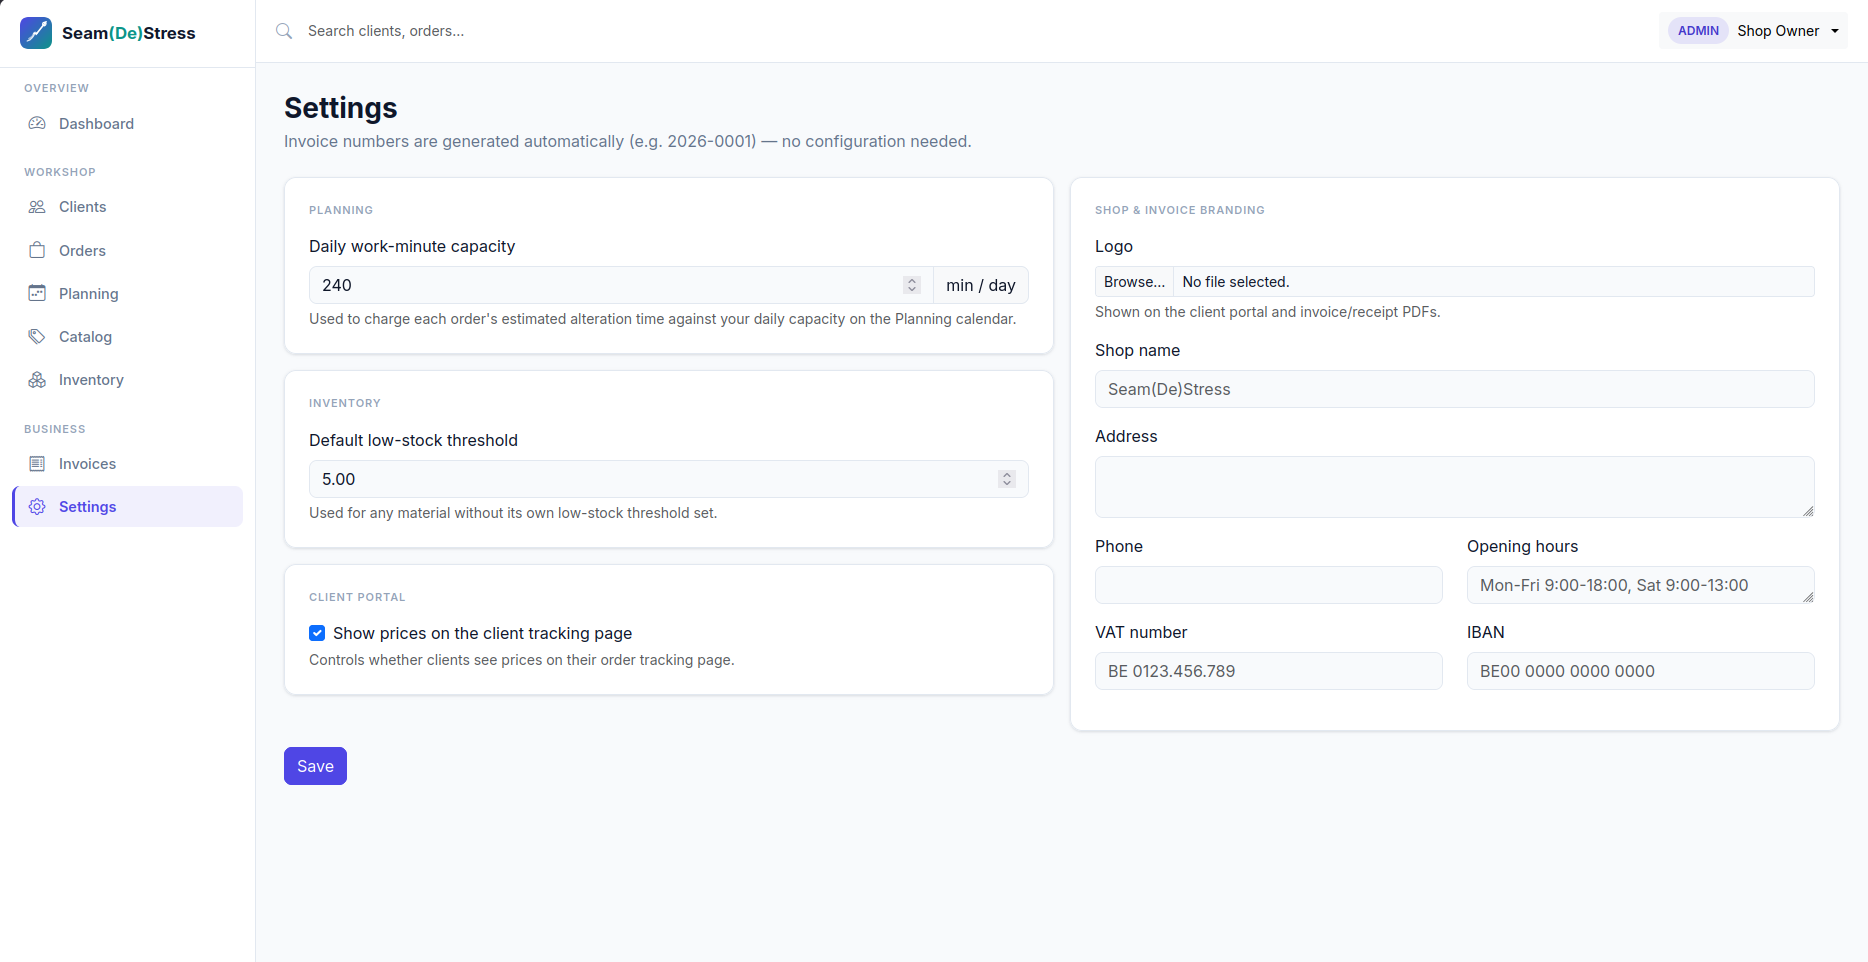Click the Invoices document icon
The height and width of the screenshot is (962, 1868).
click(x=37, y=464)
